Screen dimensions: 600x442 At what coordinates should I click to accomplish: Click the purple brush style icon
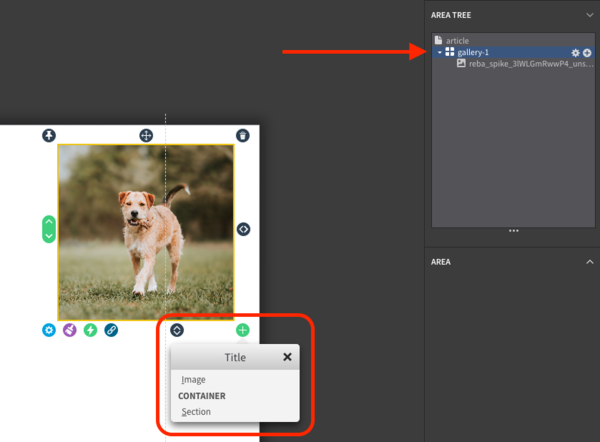[x=70, y=330]
